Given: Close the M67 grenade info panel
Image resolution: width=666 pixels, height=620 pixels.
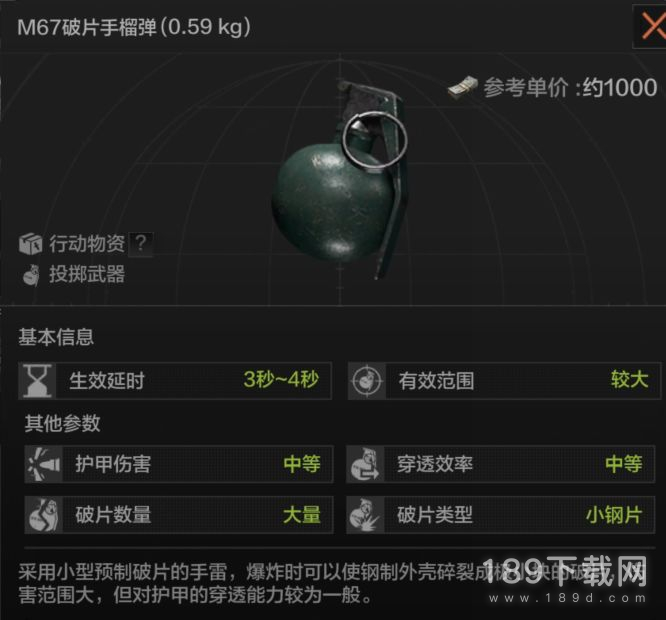Looking at the screenshot, I should pyautogui.click(x=652, y=26).
